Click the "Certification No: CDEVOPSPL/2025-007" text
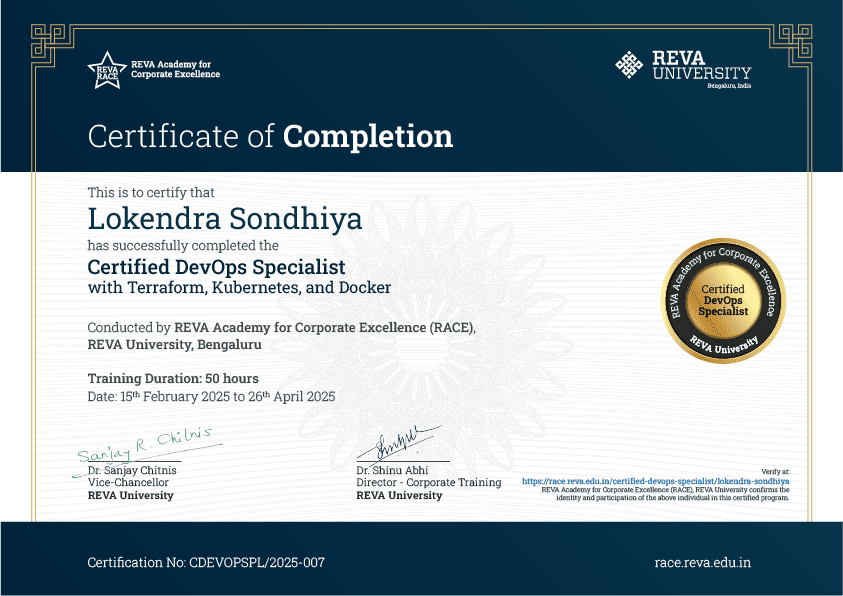The image size is (843, 596). tap(206, 563)
